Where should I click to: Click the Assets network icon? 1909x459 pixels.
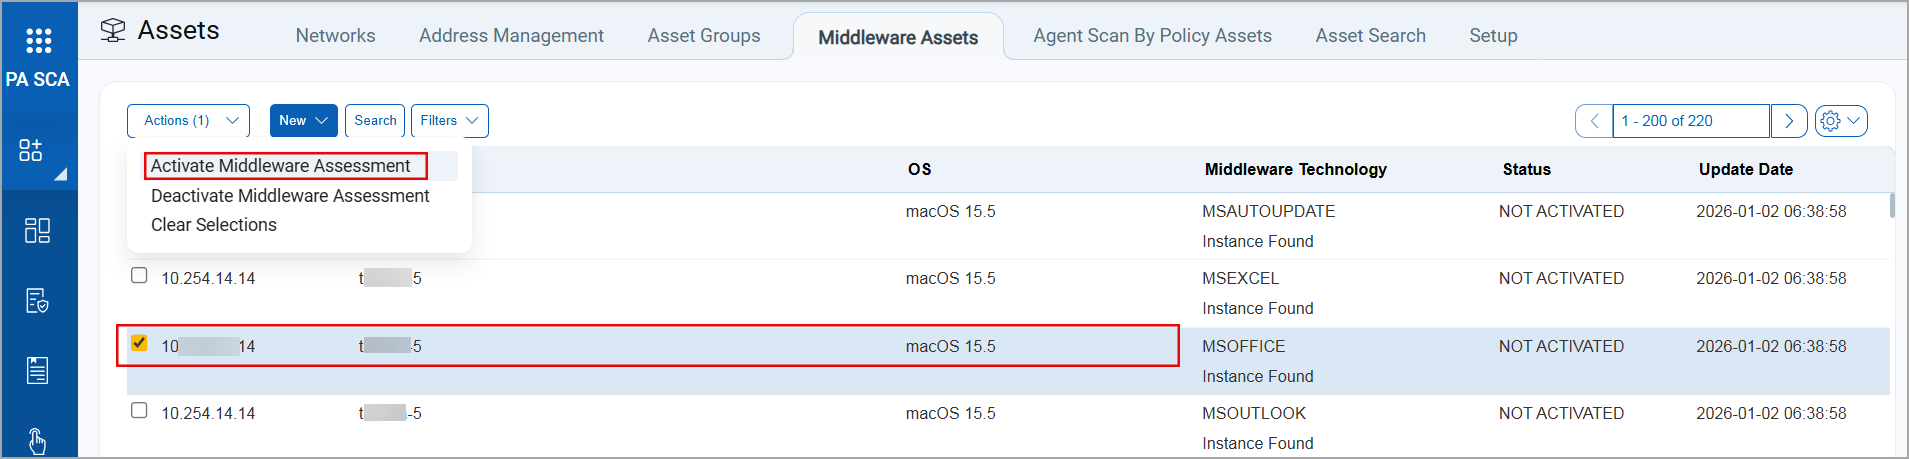click(113, 31)
